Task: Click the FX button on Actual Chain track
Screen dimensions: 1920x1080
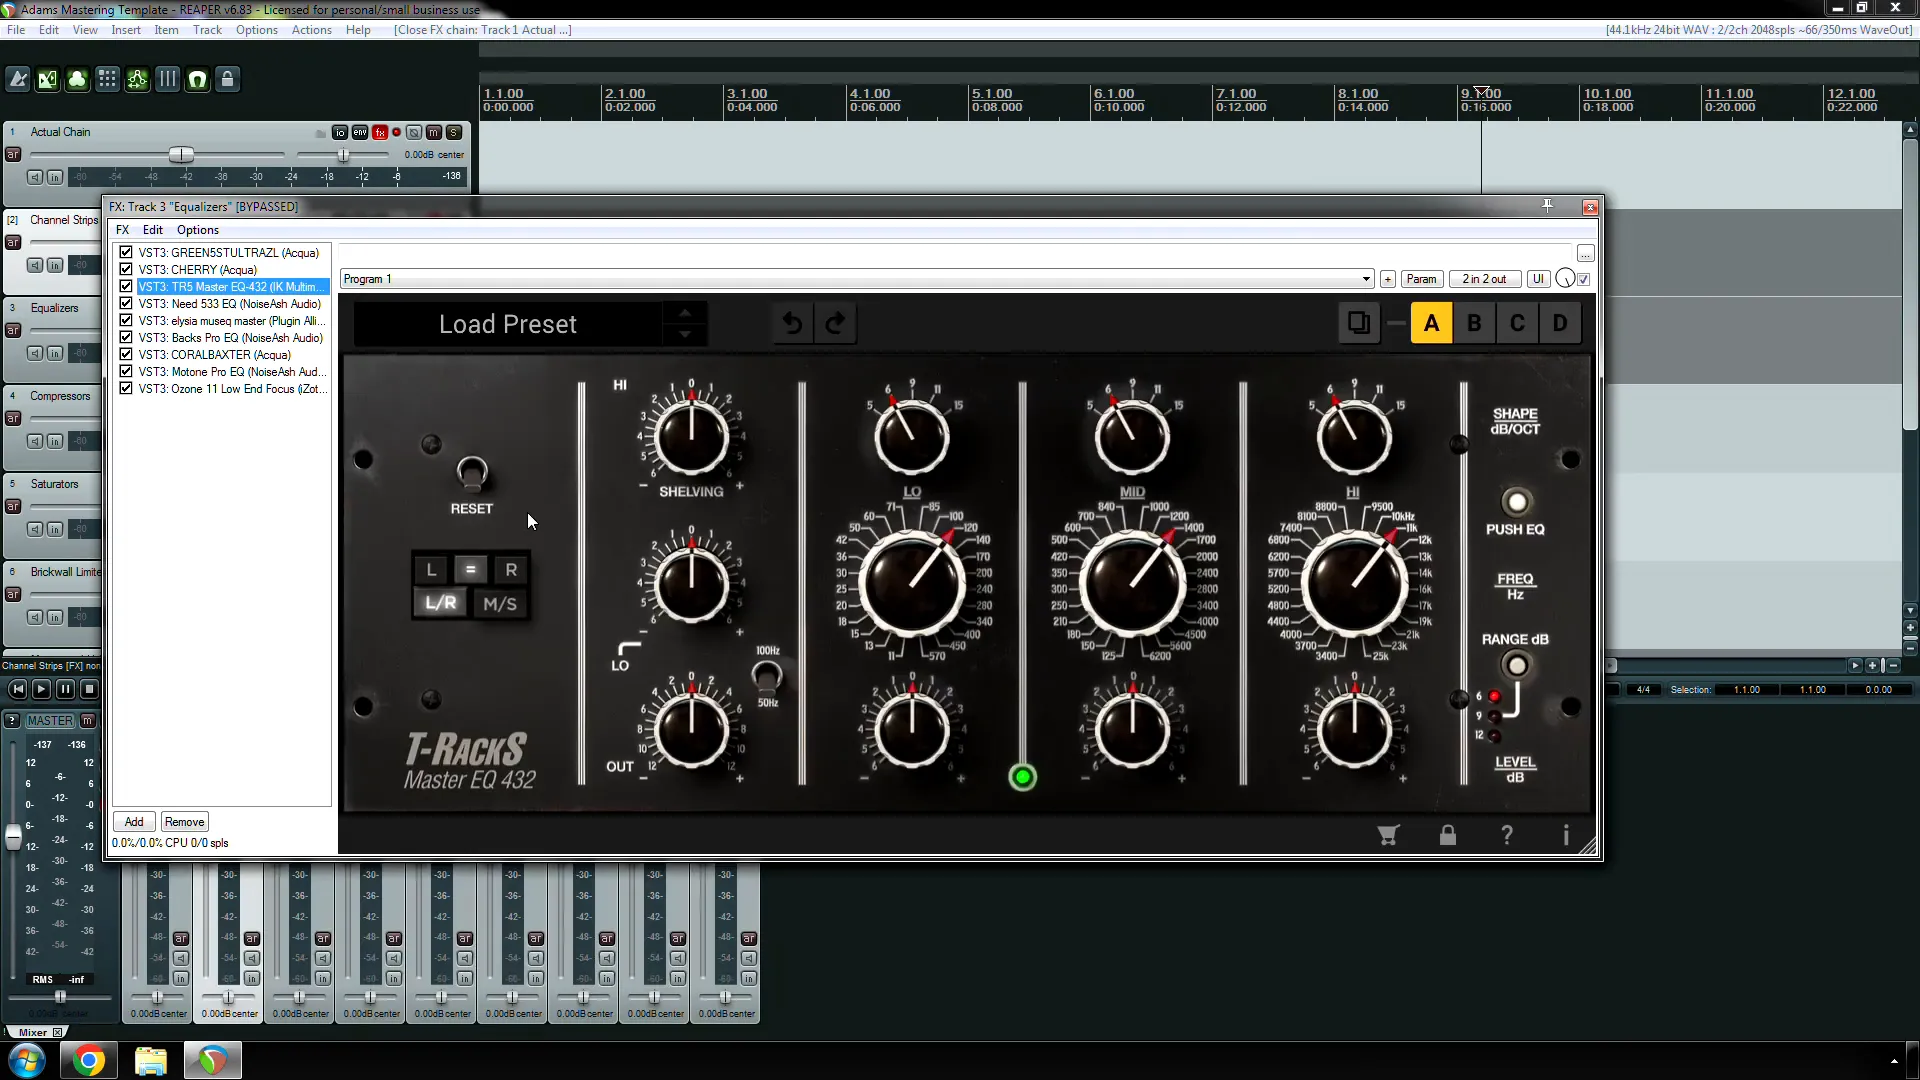Action: [x=380, y=132]
